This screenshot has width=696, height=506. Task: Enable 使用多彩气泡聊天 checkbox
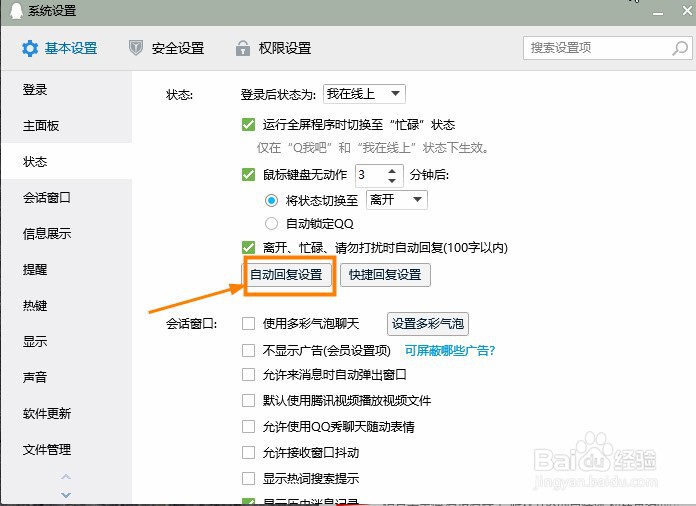click(x=248, y=324)
